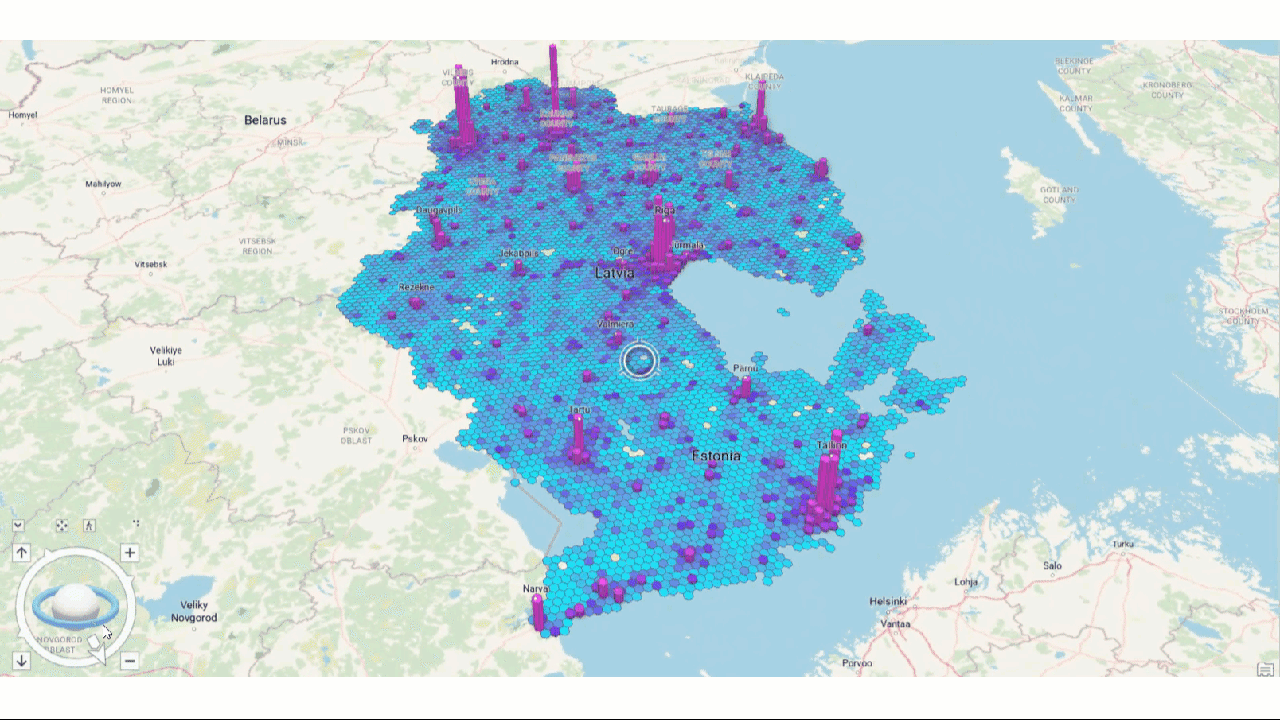This screenshot has height=720, width=1280.
Task: Click the zoom out minus icon
Action: 128,661
